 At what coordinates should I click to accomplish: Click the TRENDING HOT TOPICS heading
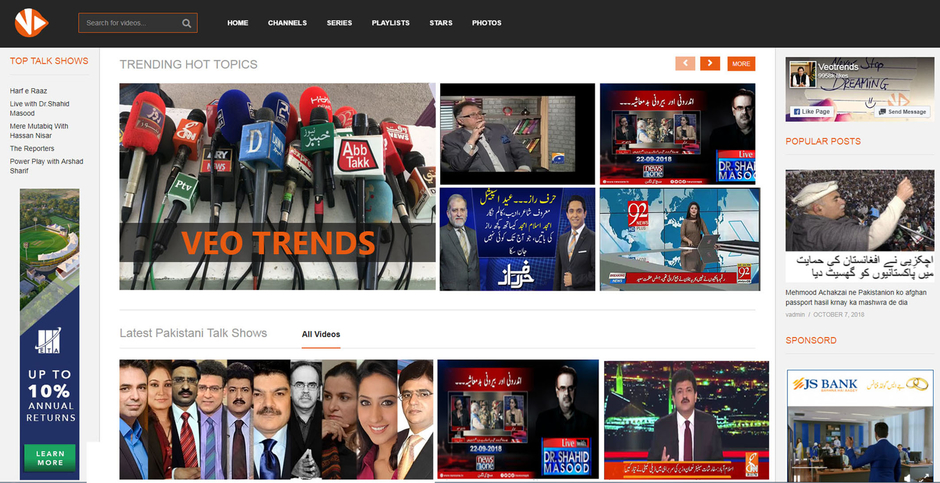click(x=188, y=64)
